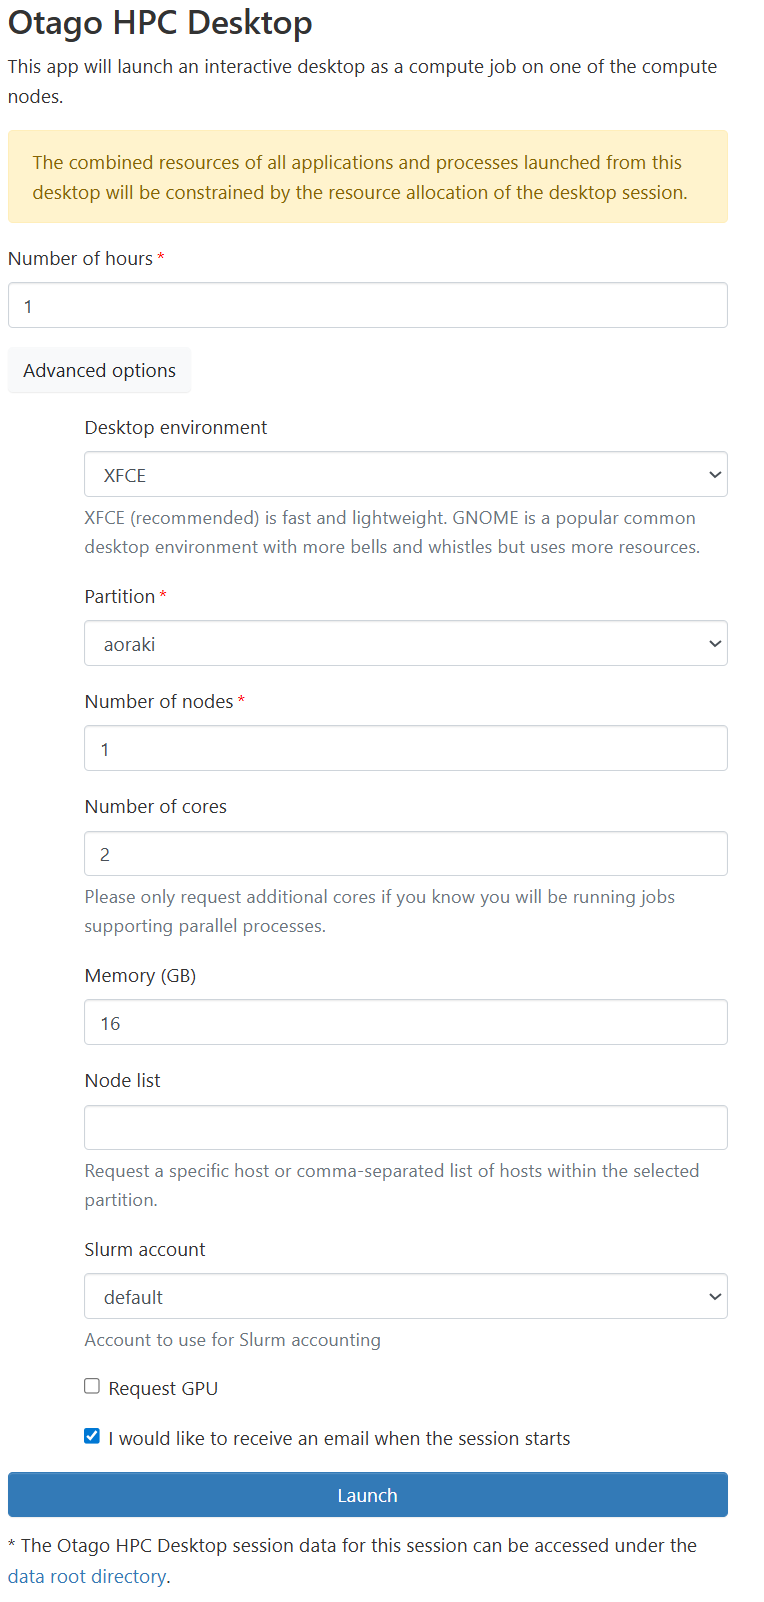Open the Desktop environment selector showing XFCE
Screen dimensions: 764x1602
pyautogui.click(x=405, y=473)
